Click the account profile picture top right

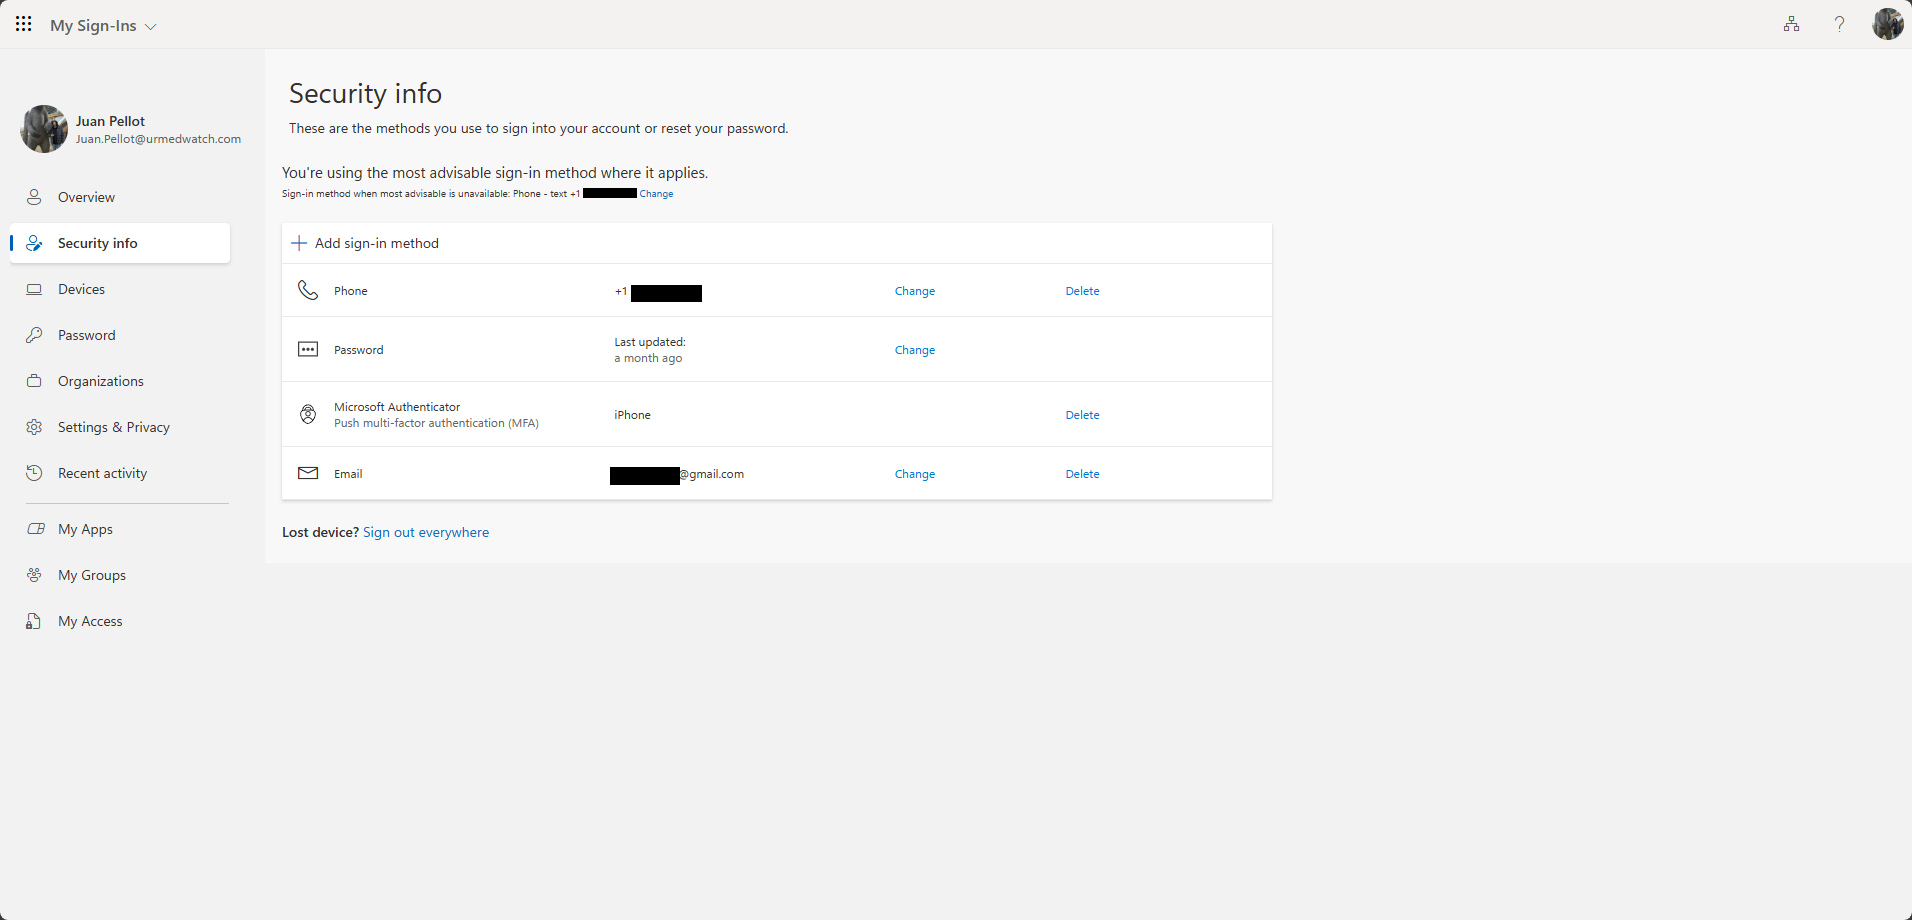click(x=1887, y=24)
